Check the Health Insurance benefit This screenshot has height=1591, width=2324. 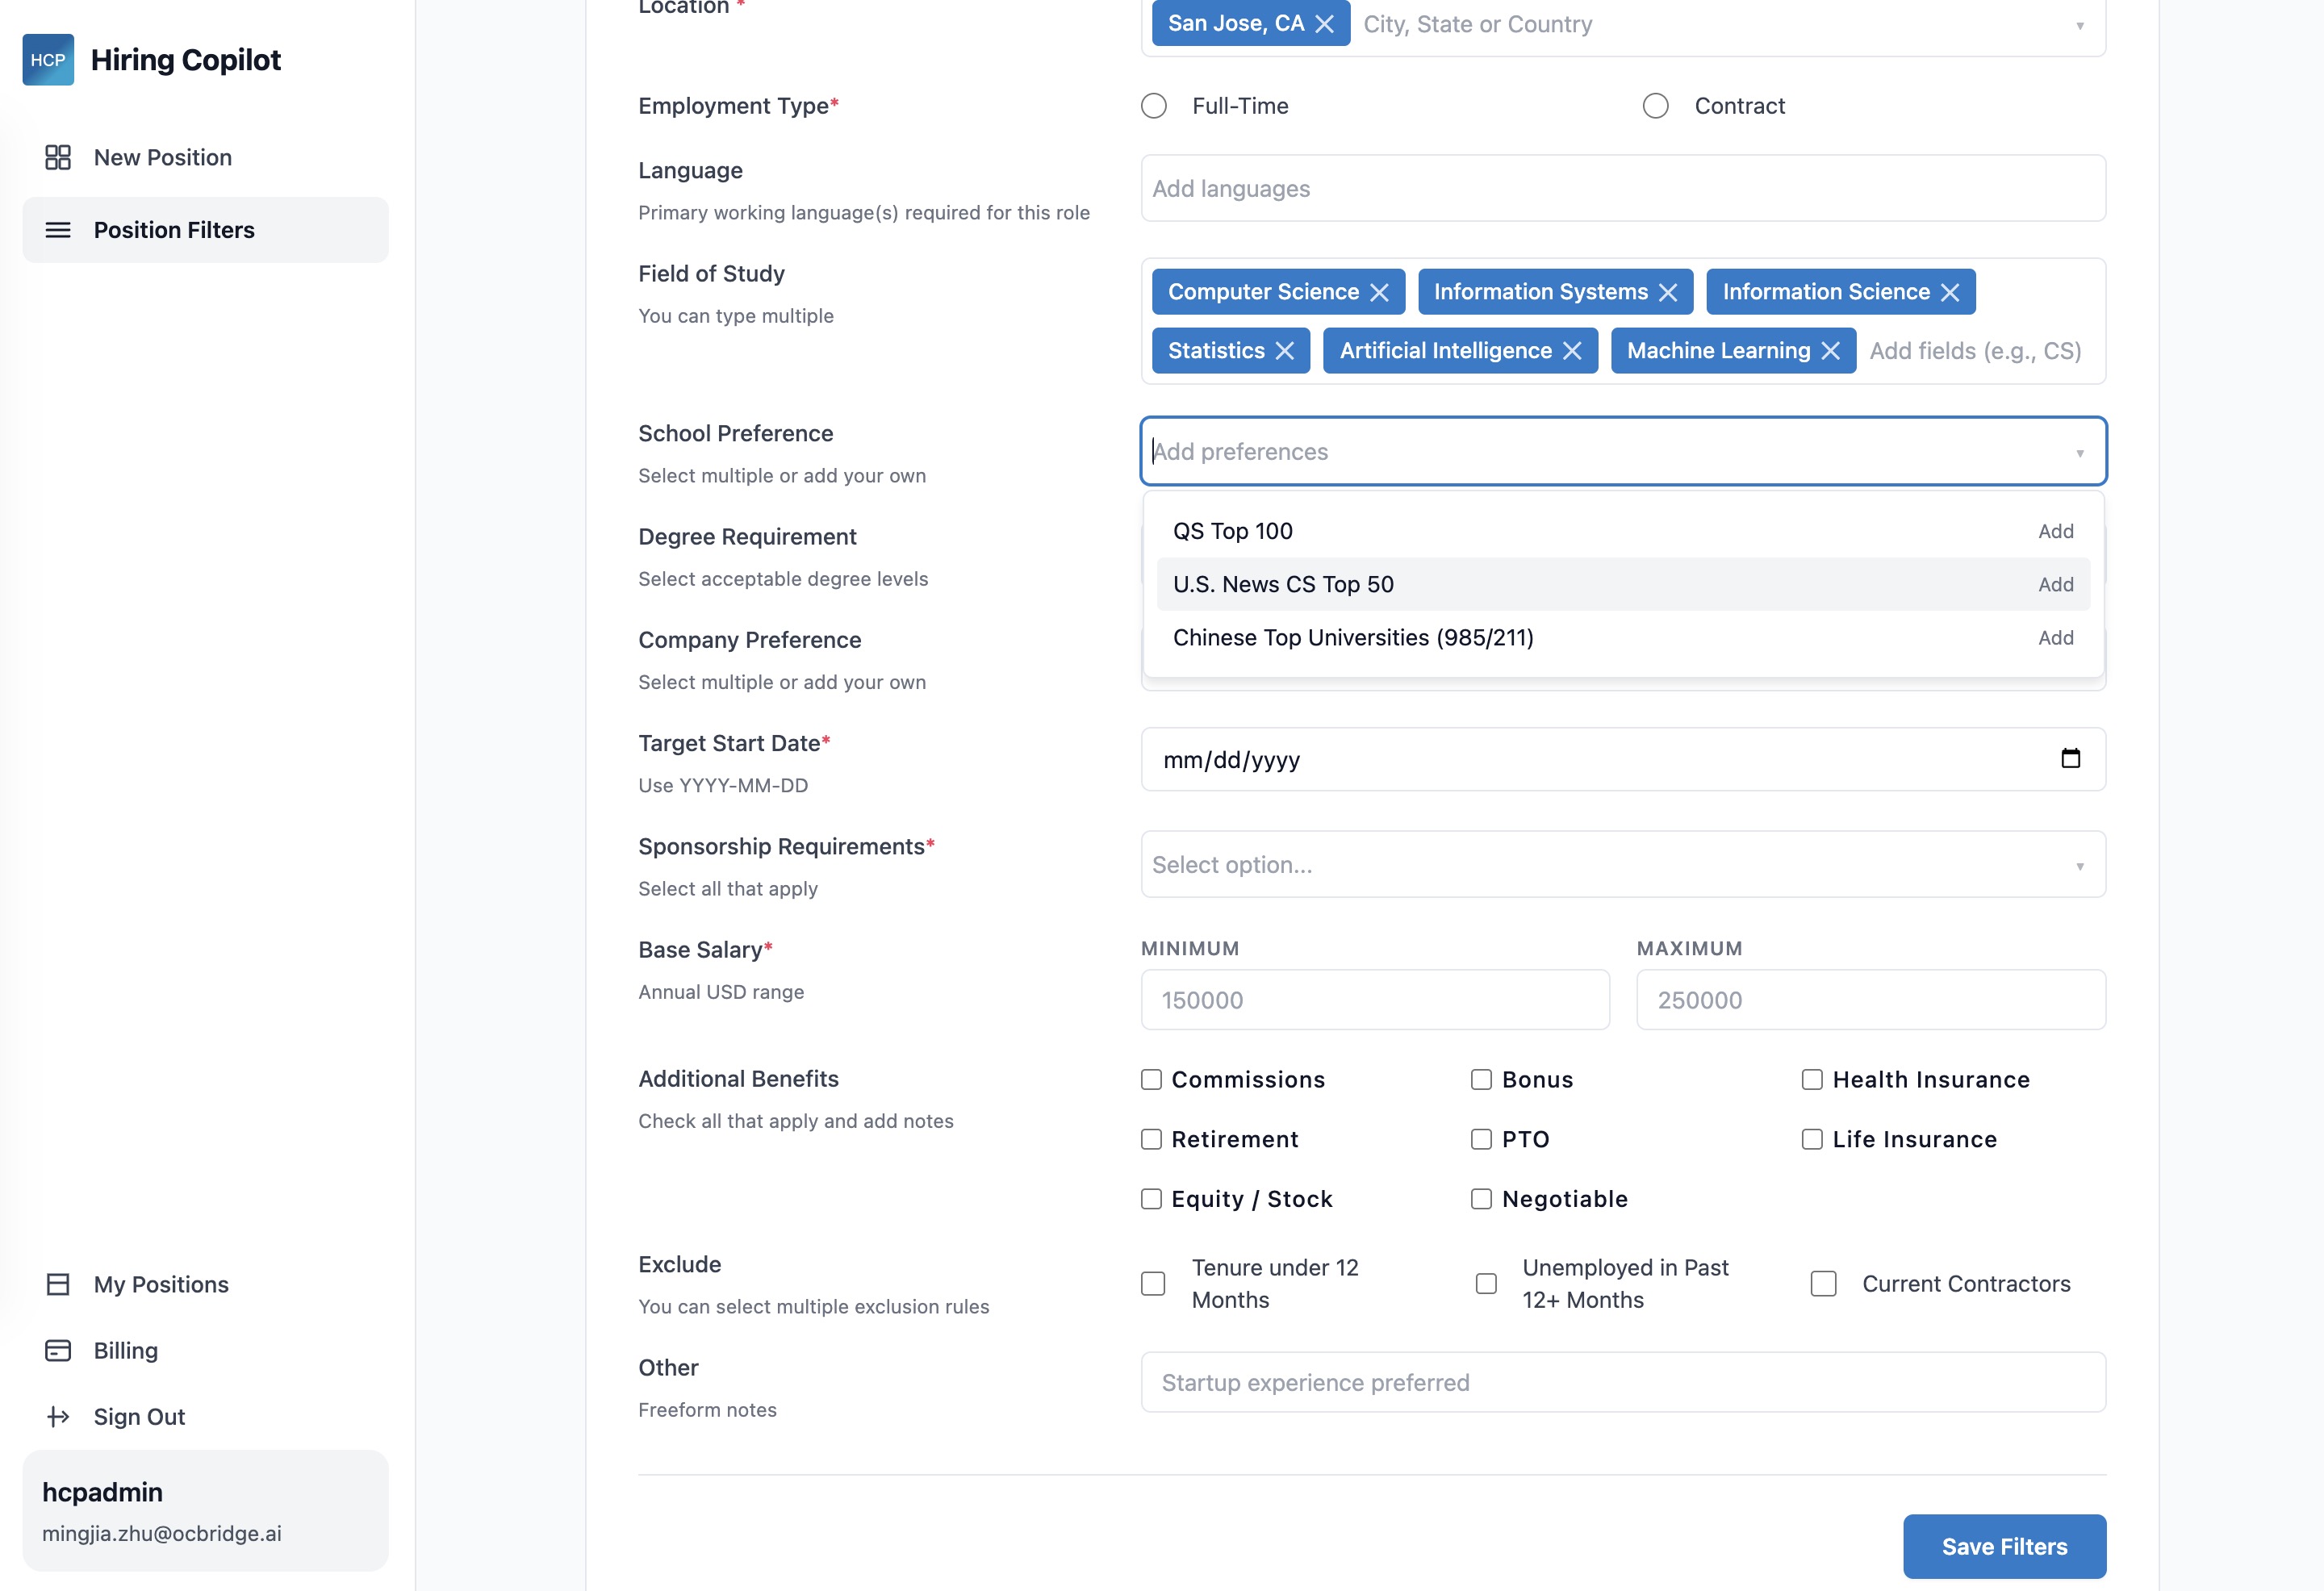pyautogui.click(x=1811, y=1079)
